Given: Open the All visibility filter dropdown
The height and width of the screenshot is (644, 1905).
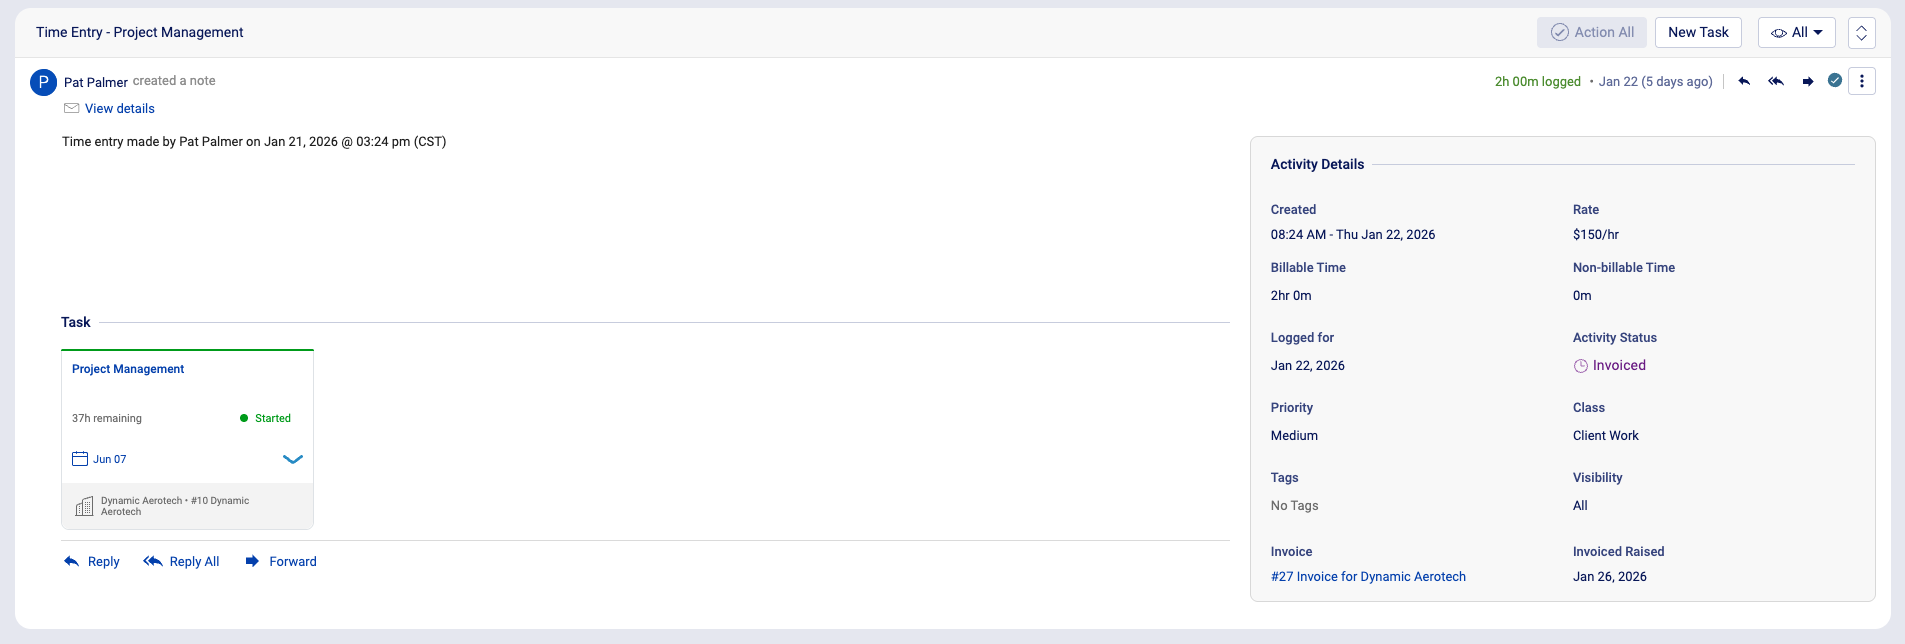Looking at the screenshot, I should click(x=1797, y=32).
